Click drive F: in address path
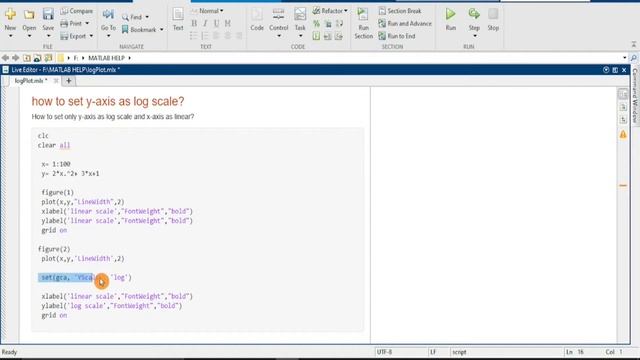The width and height of the screenshot is (640, 360). tap(76, 58)
